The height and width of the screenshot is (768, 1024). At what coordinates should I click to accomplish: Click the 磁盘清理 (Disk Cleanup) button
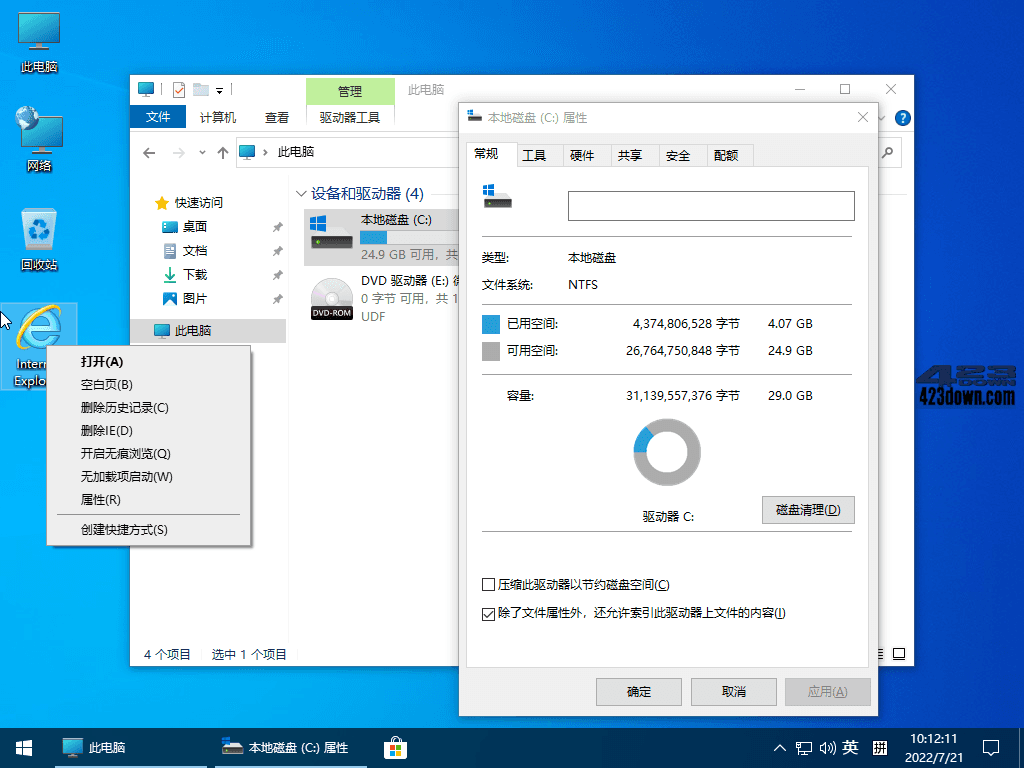[x=808, y=510]
